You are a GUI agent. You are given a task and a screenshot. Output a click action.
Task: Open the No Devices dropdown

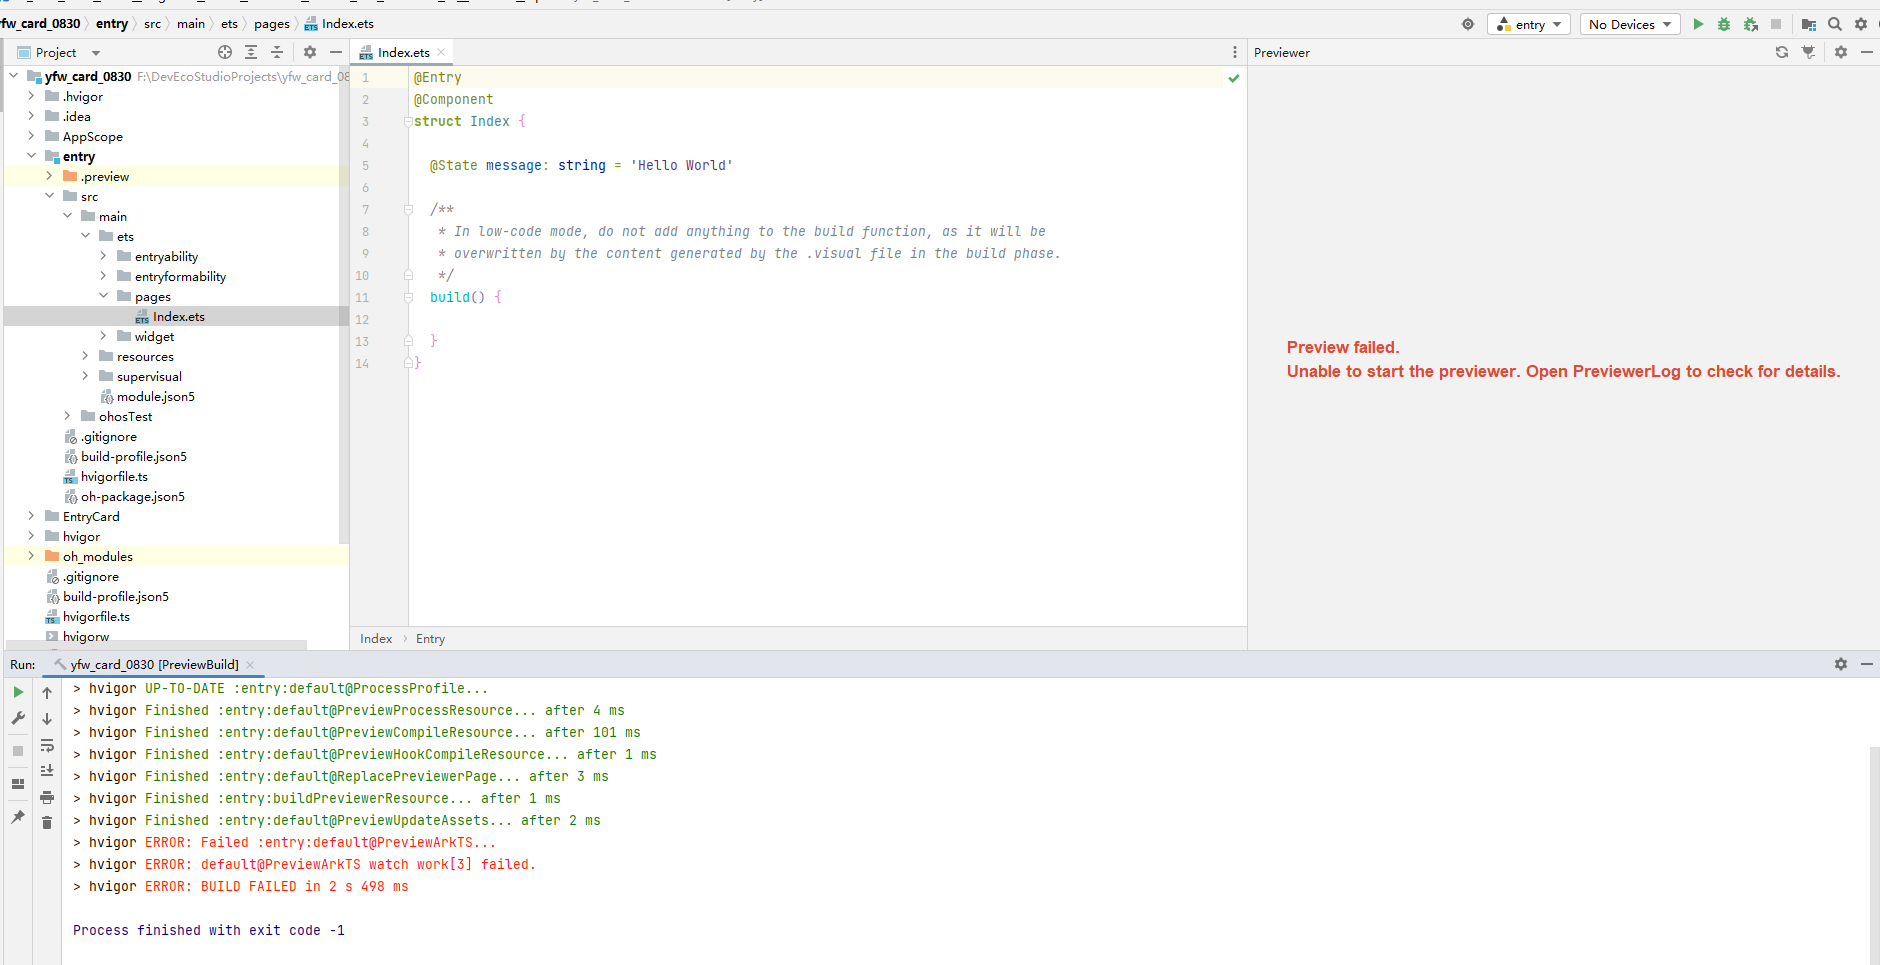click(1629, 24)
